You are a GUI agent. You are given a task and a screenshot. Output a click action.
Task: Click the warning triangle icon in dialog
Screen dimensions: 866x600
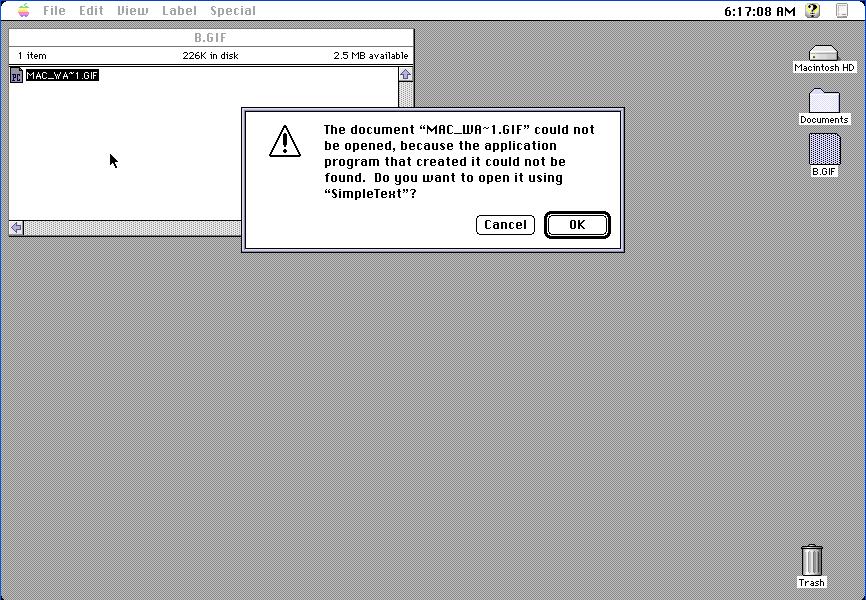click(285, 141)
